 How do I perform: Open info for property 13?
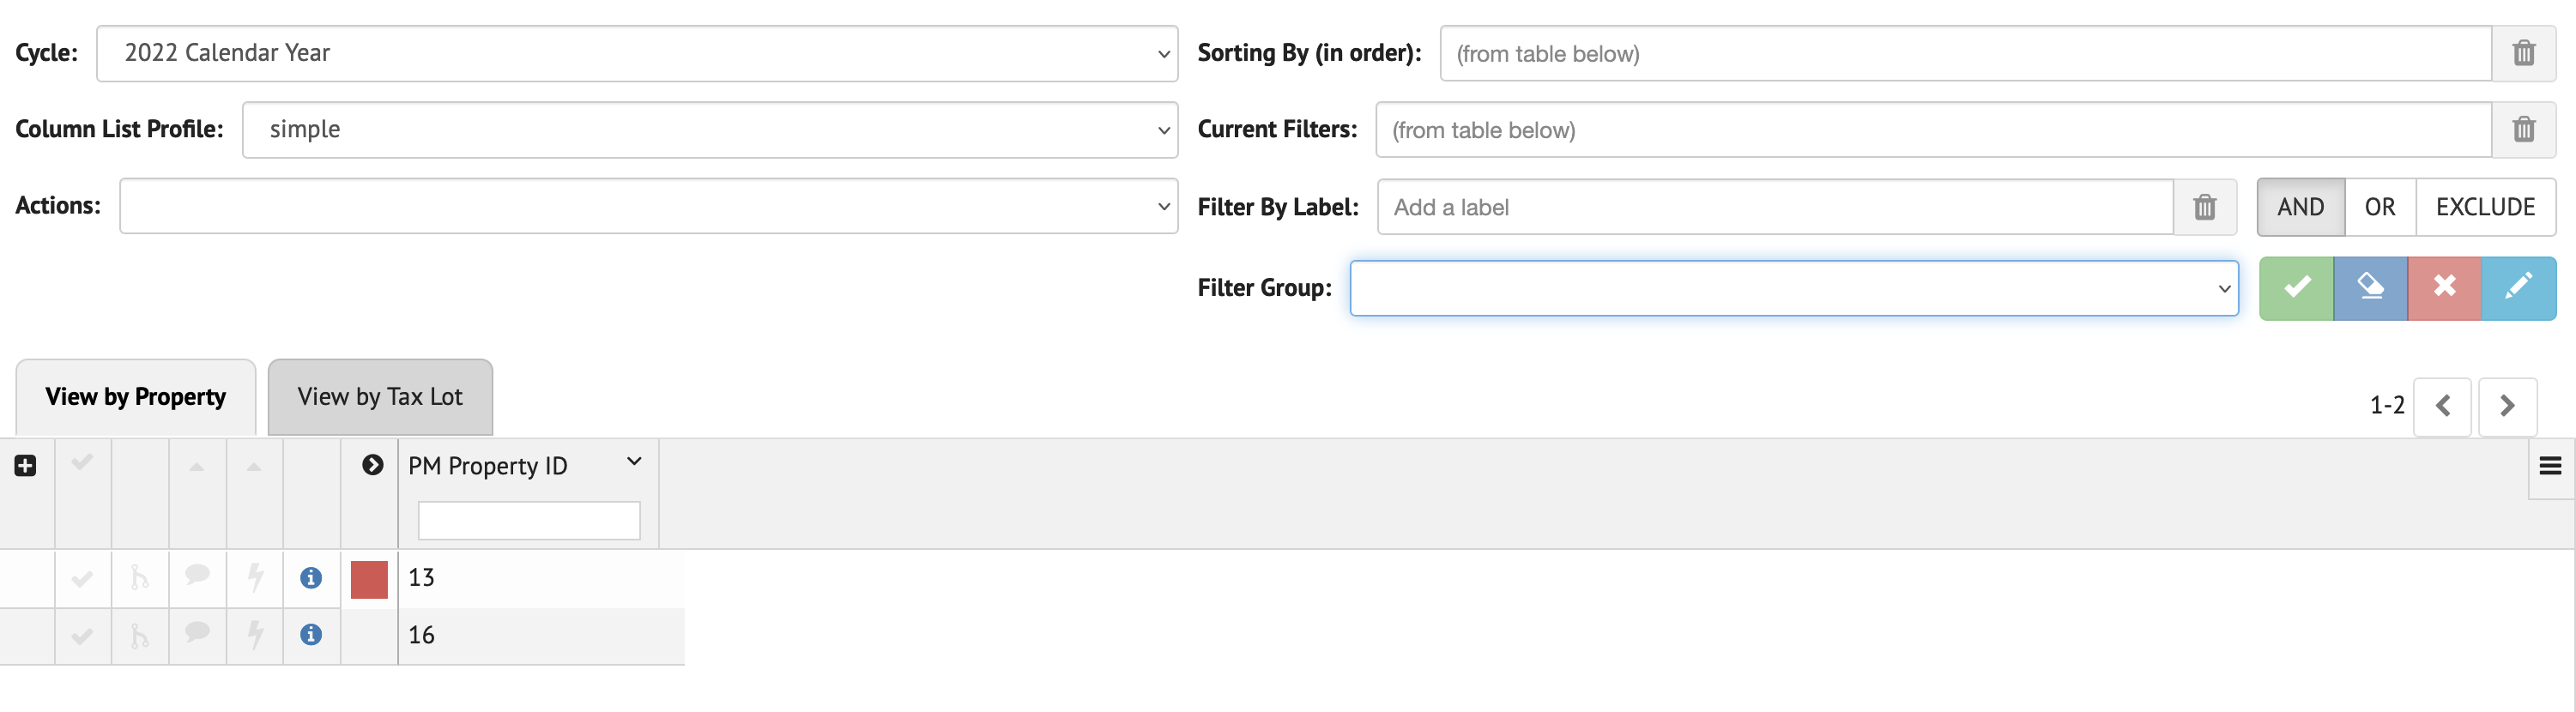coord(311,578)
